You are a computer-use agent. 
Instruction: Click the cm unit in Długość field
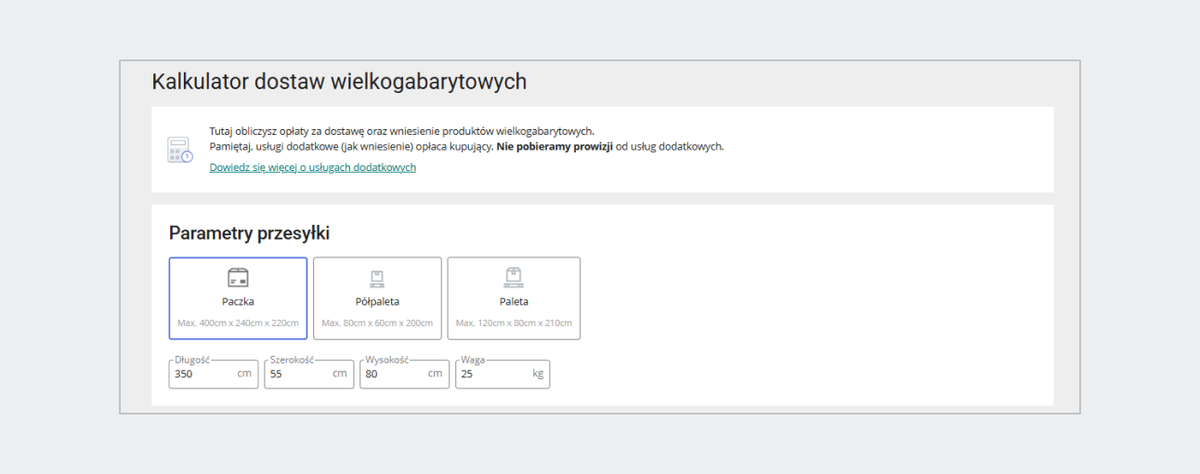(244, 374)
